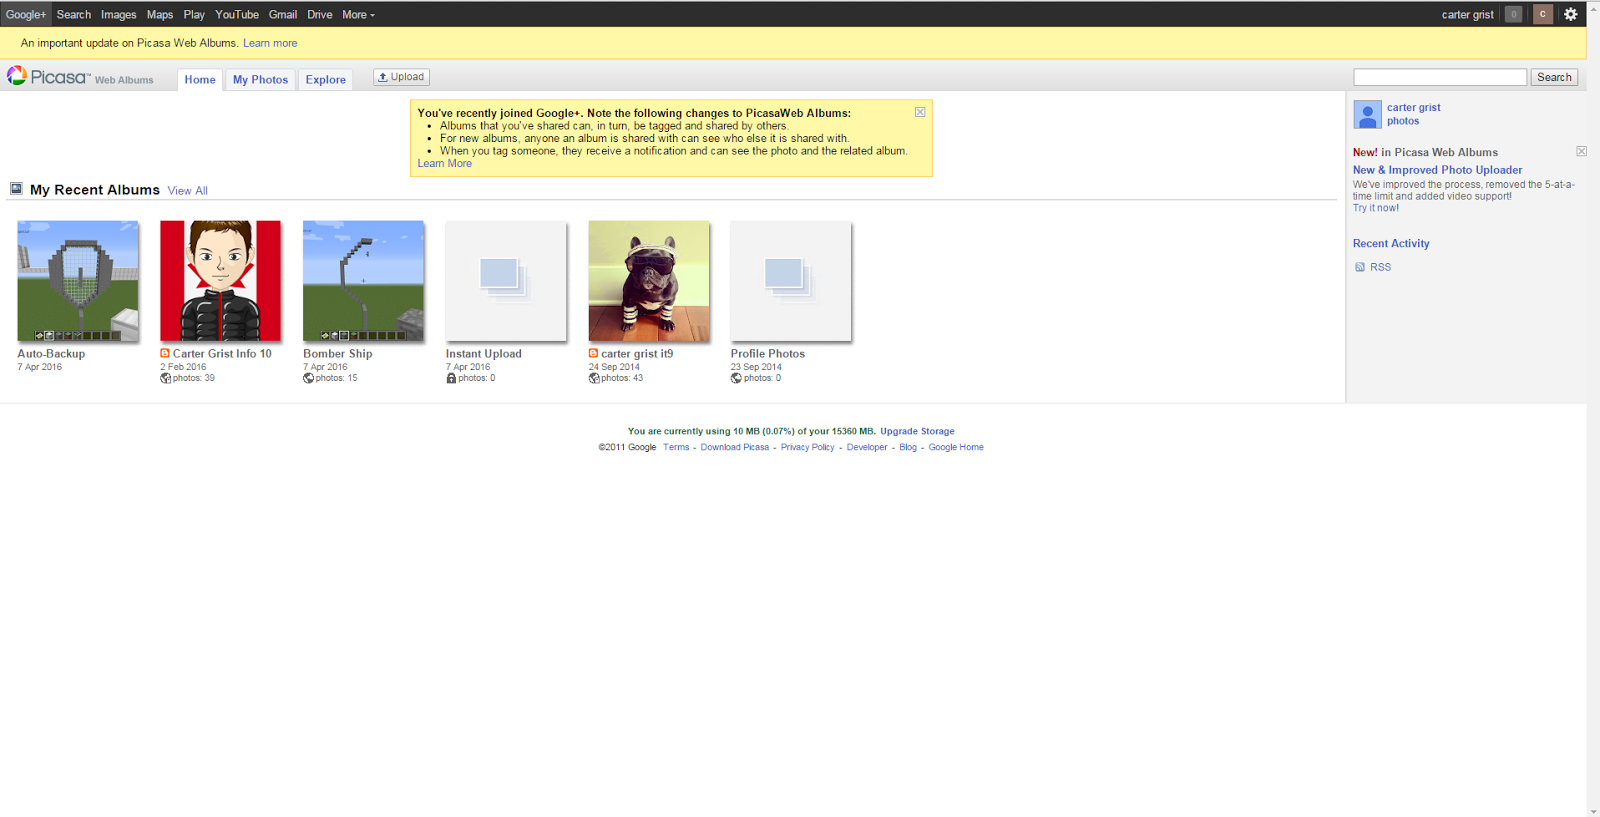Click the Picasa logo icon

[x=16, y=76]
